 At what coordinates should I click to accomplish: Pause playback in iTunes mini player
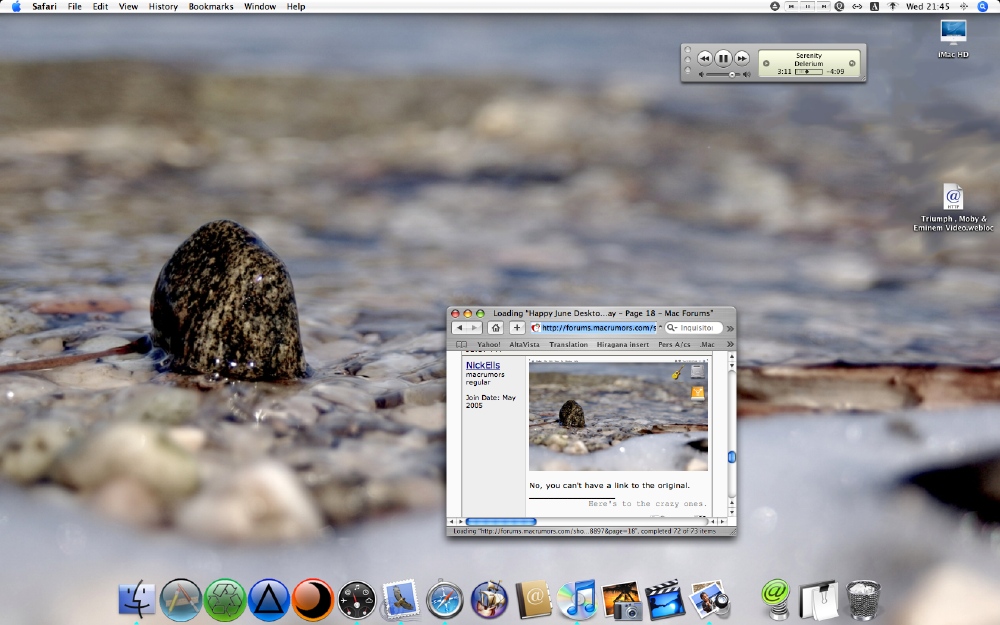[723, 59]
